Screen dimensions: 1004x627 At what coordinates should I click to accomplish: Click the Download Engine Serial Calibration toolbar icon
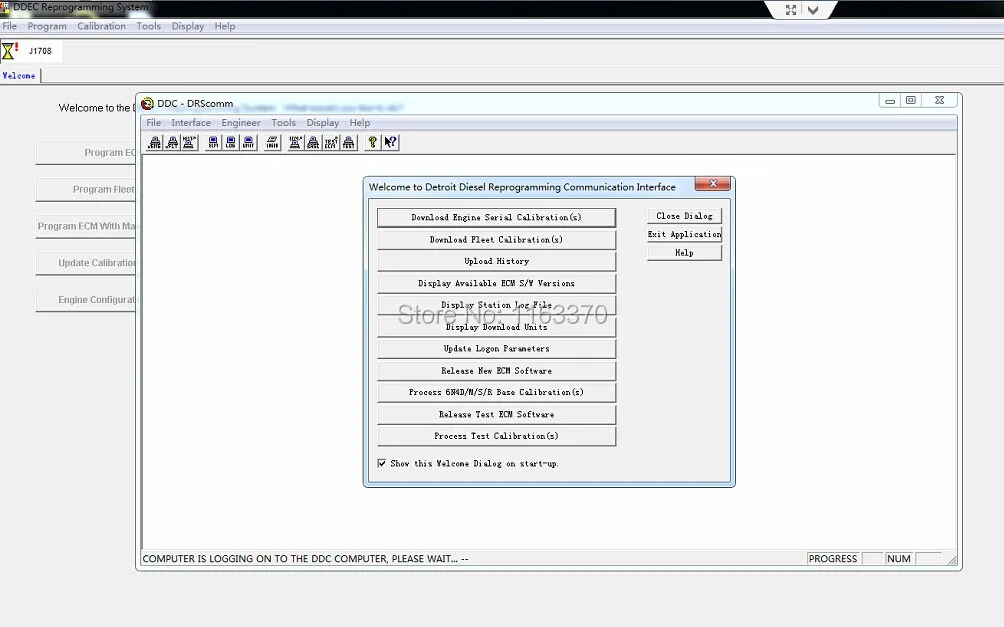pos(154,142)
